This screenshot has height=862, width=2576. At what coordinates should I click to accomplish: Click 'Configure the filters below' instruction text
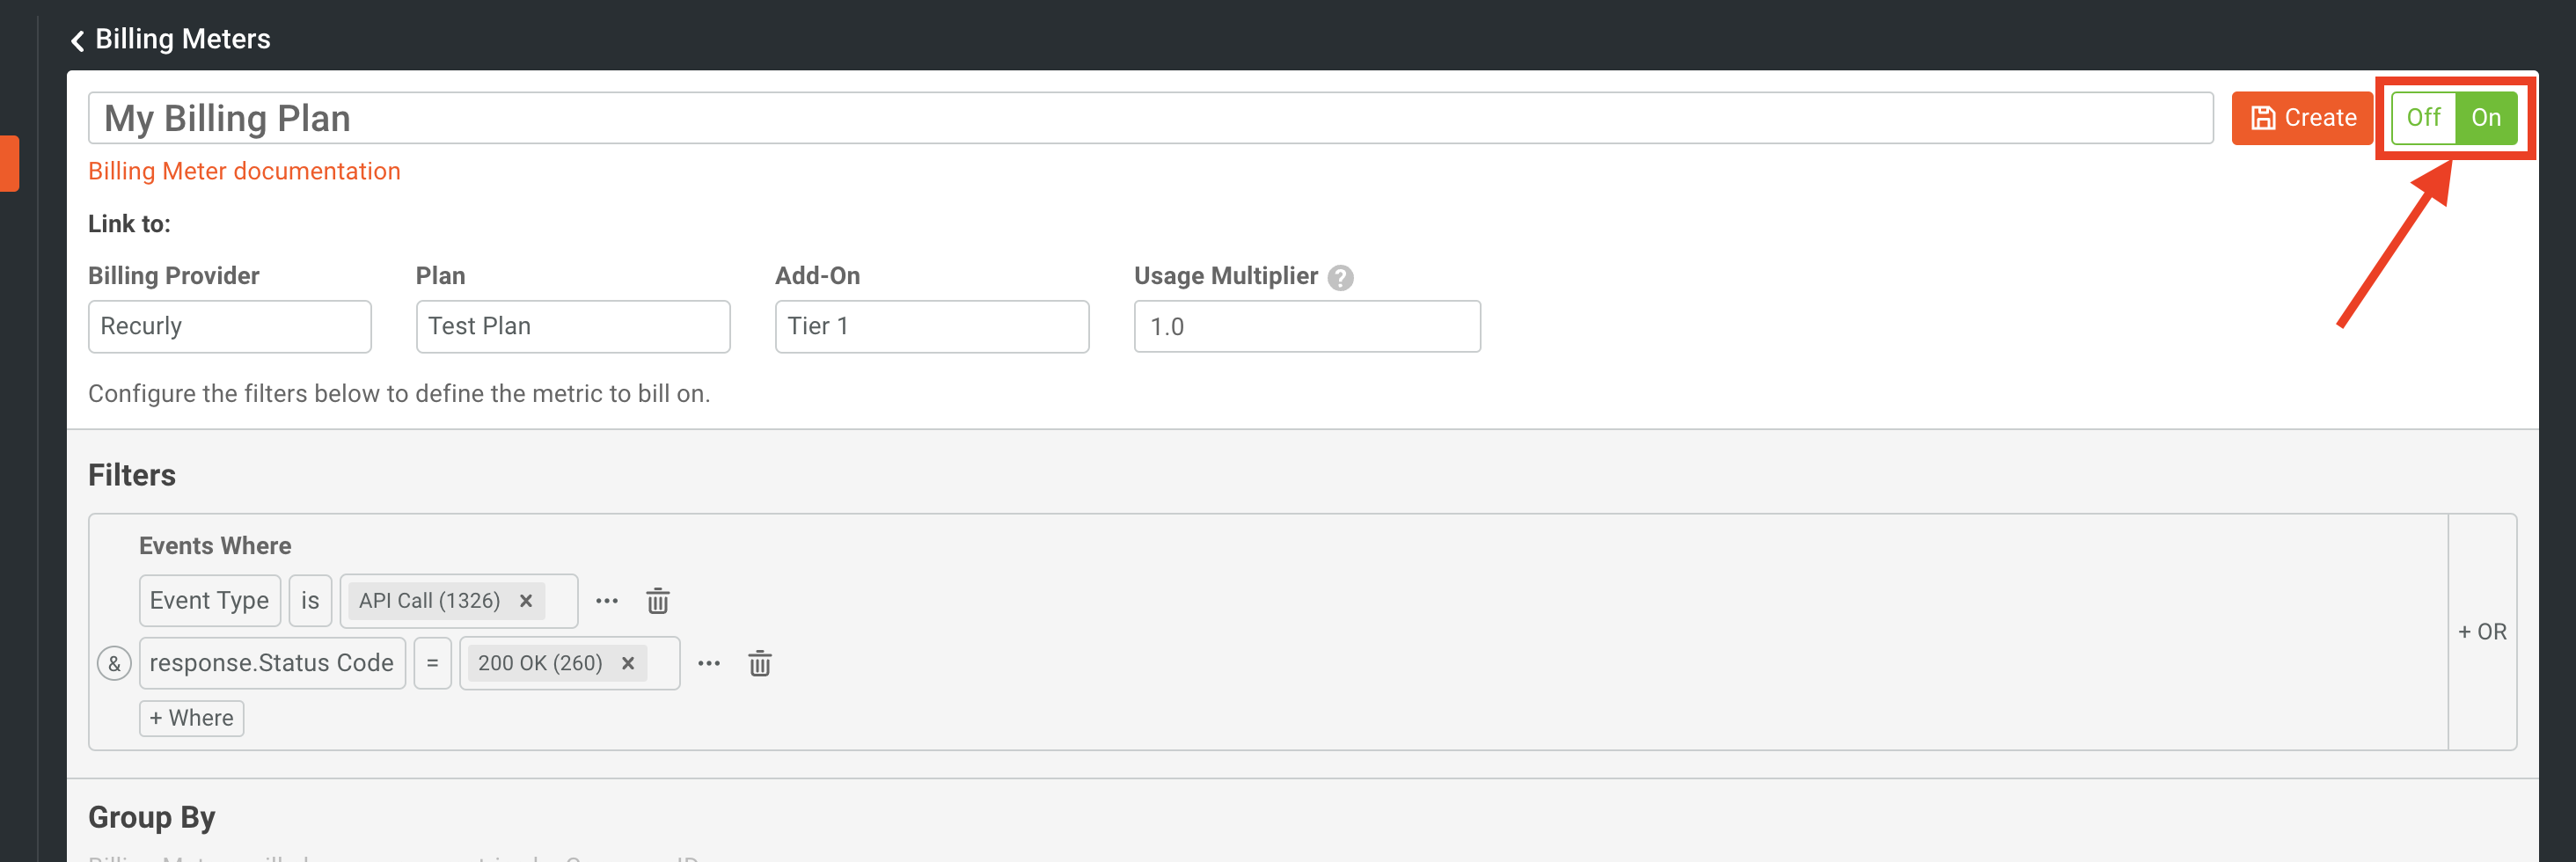point(399,394)
